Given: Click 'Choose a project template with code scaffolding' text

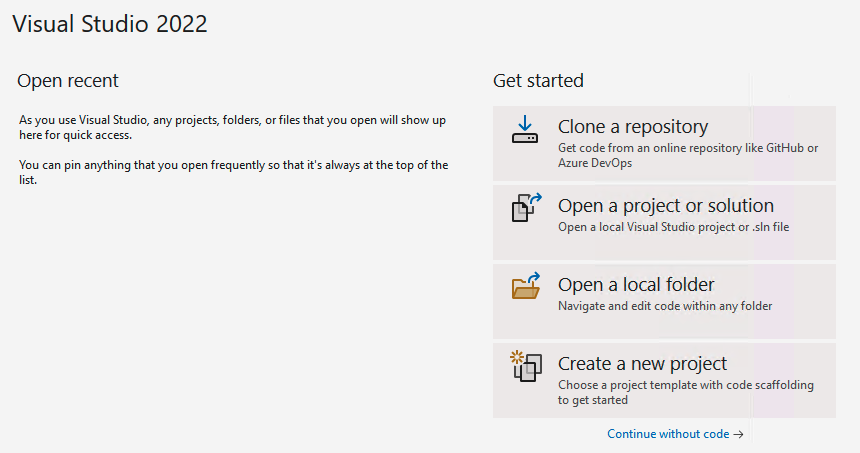Looking at the screenshot, I should click(x=686, y=392).
